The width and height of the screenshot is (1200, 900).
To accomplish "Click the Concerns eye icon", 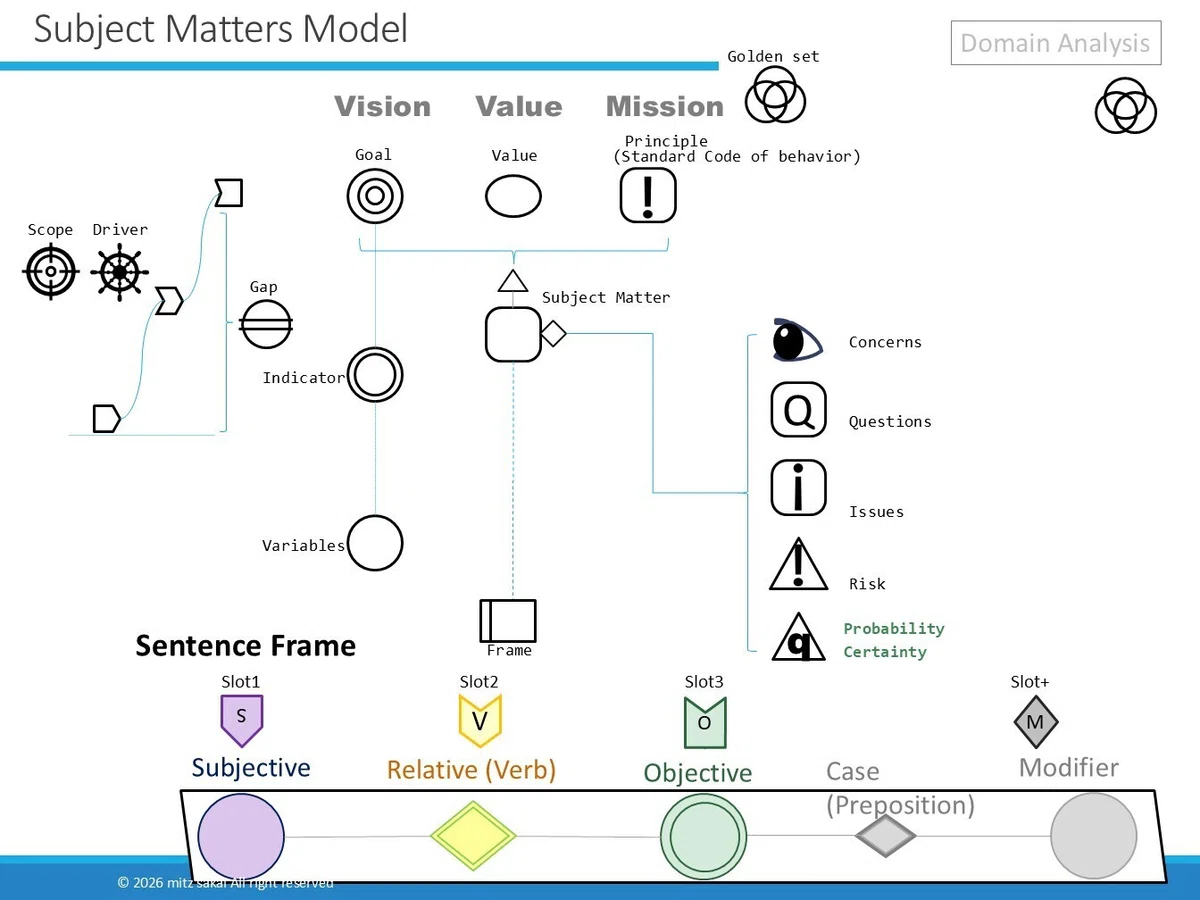I will point(797,340).
